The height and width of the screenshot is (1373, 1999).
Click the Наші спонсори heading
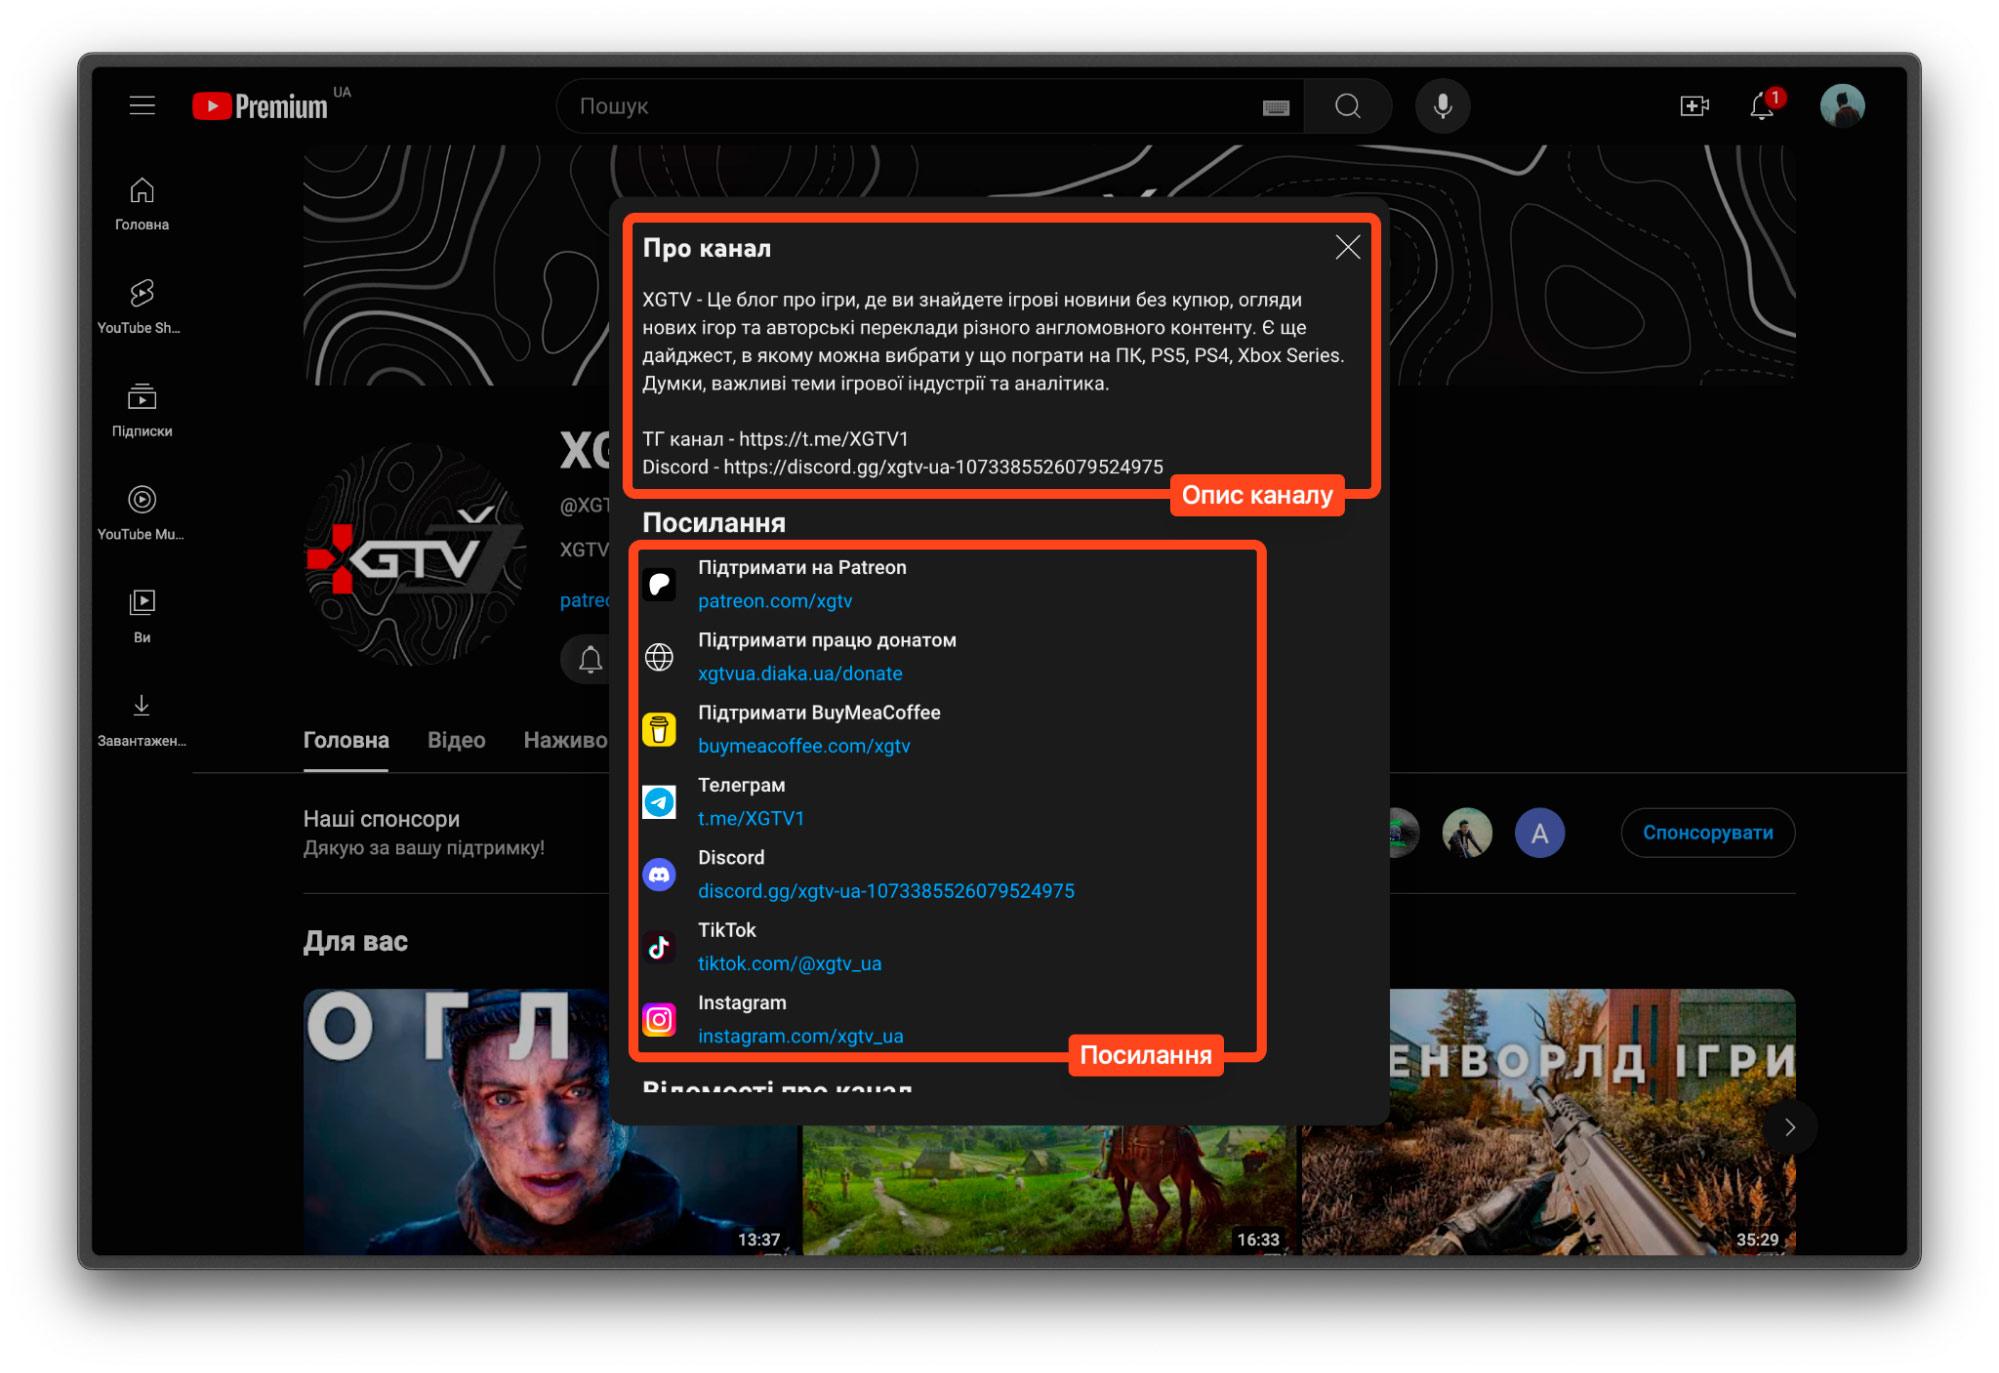[381, 819]
